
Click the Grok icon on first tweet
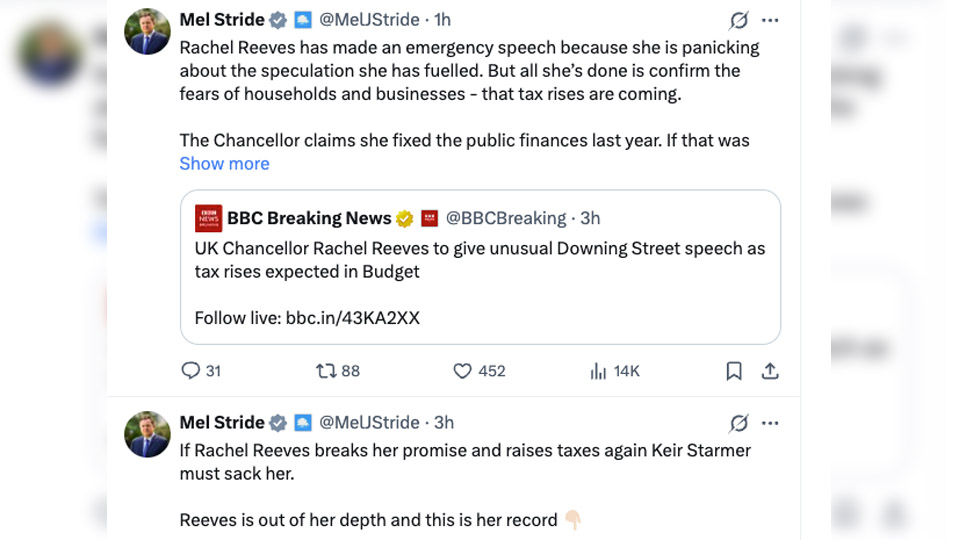click(x=739, y=20)
